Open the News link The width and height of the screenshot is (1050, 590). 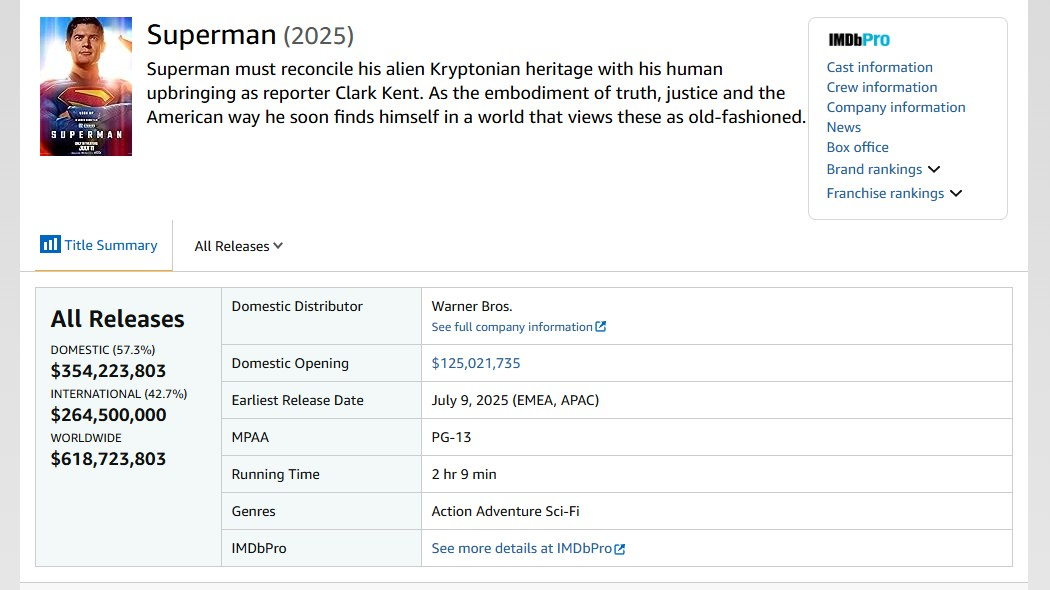pos(843,127)
